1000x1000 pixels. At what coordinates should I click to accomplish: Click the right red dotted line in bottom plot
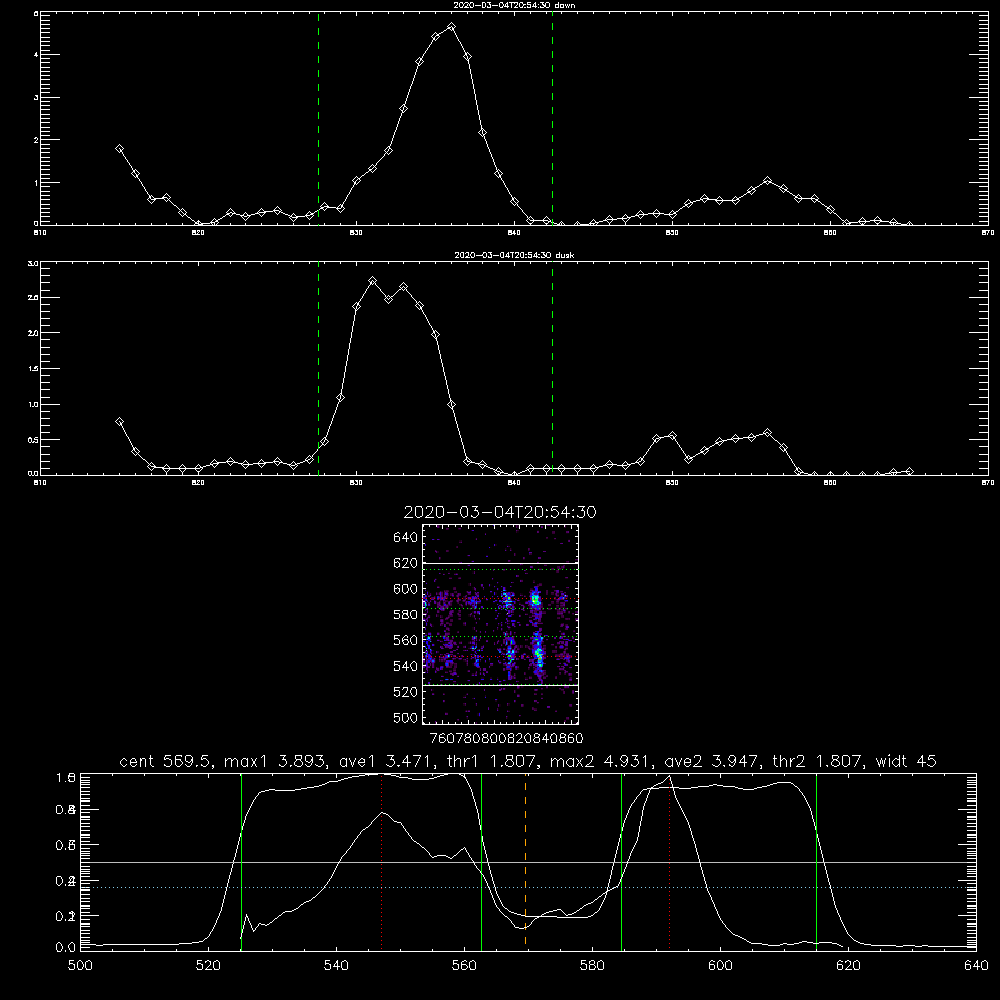tap(670, 862)
